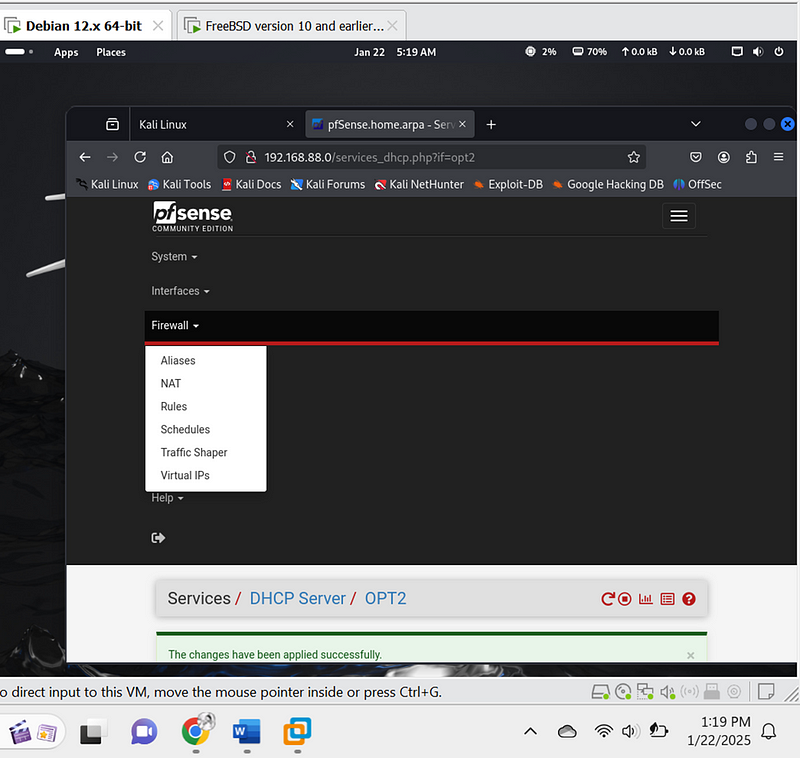Open Firefox extensions puzzle icon

[x=751, y=157]
